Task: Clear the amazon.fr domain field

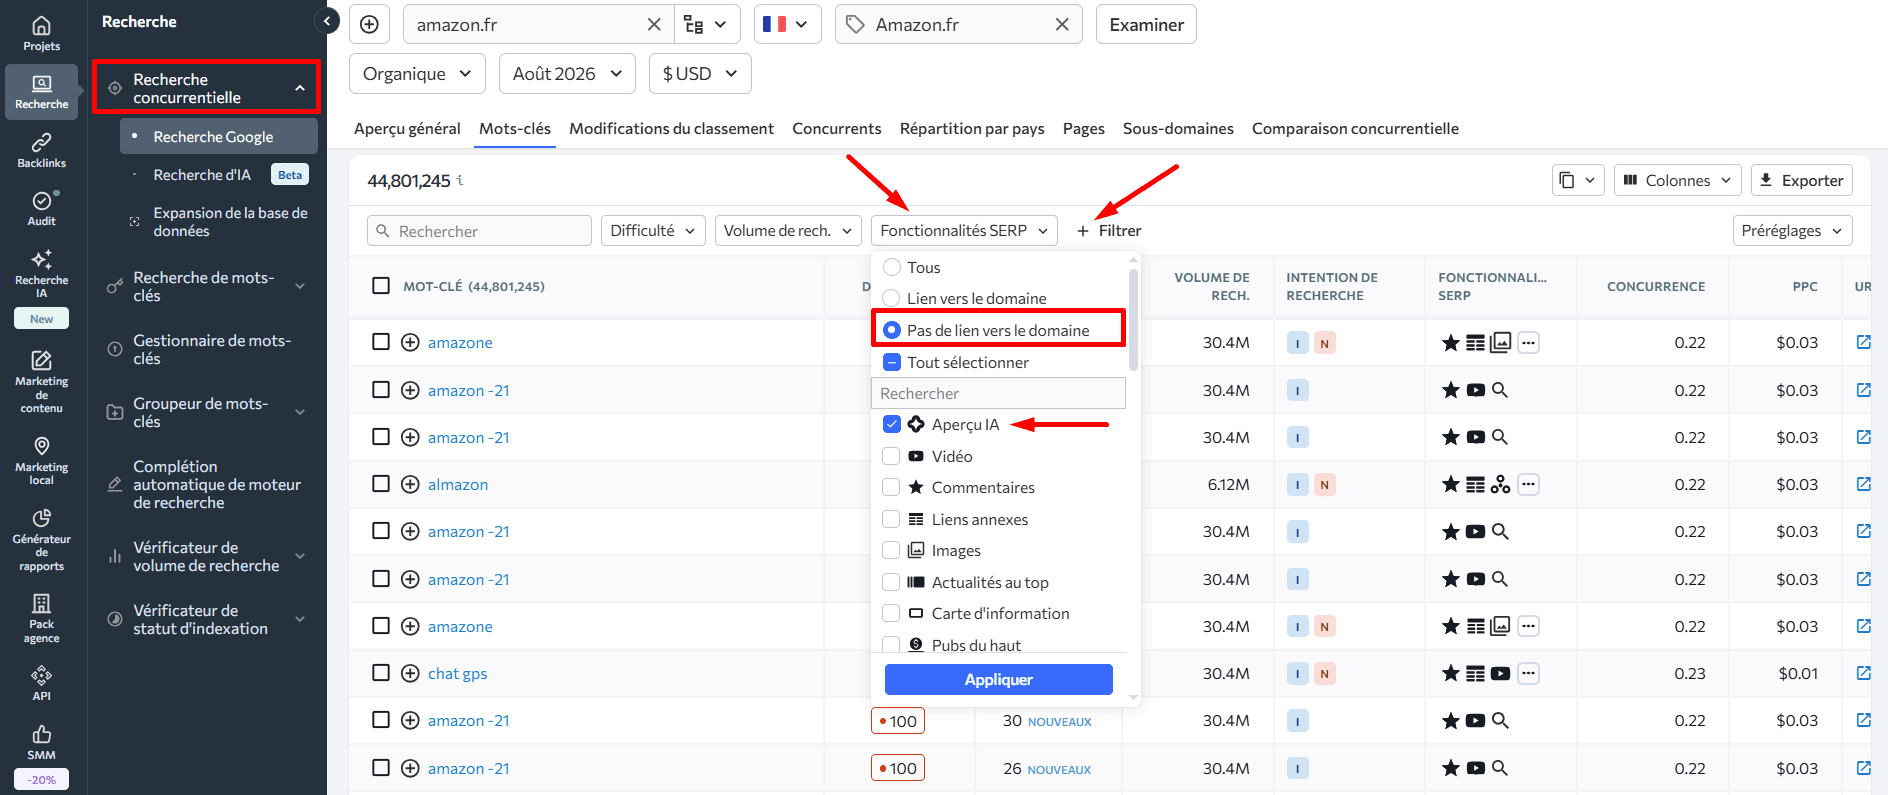Action: tap(654, 25)
